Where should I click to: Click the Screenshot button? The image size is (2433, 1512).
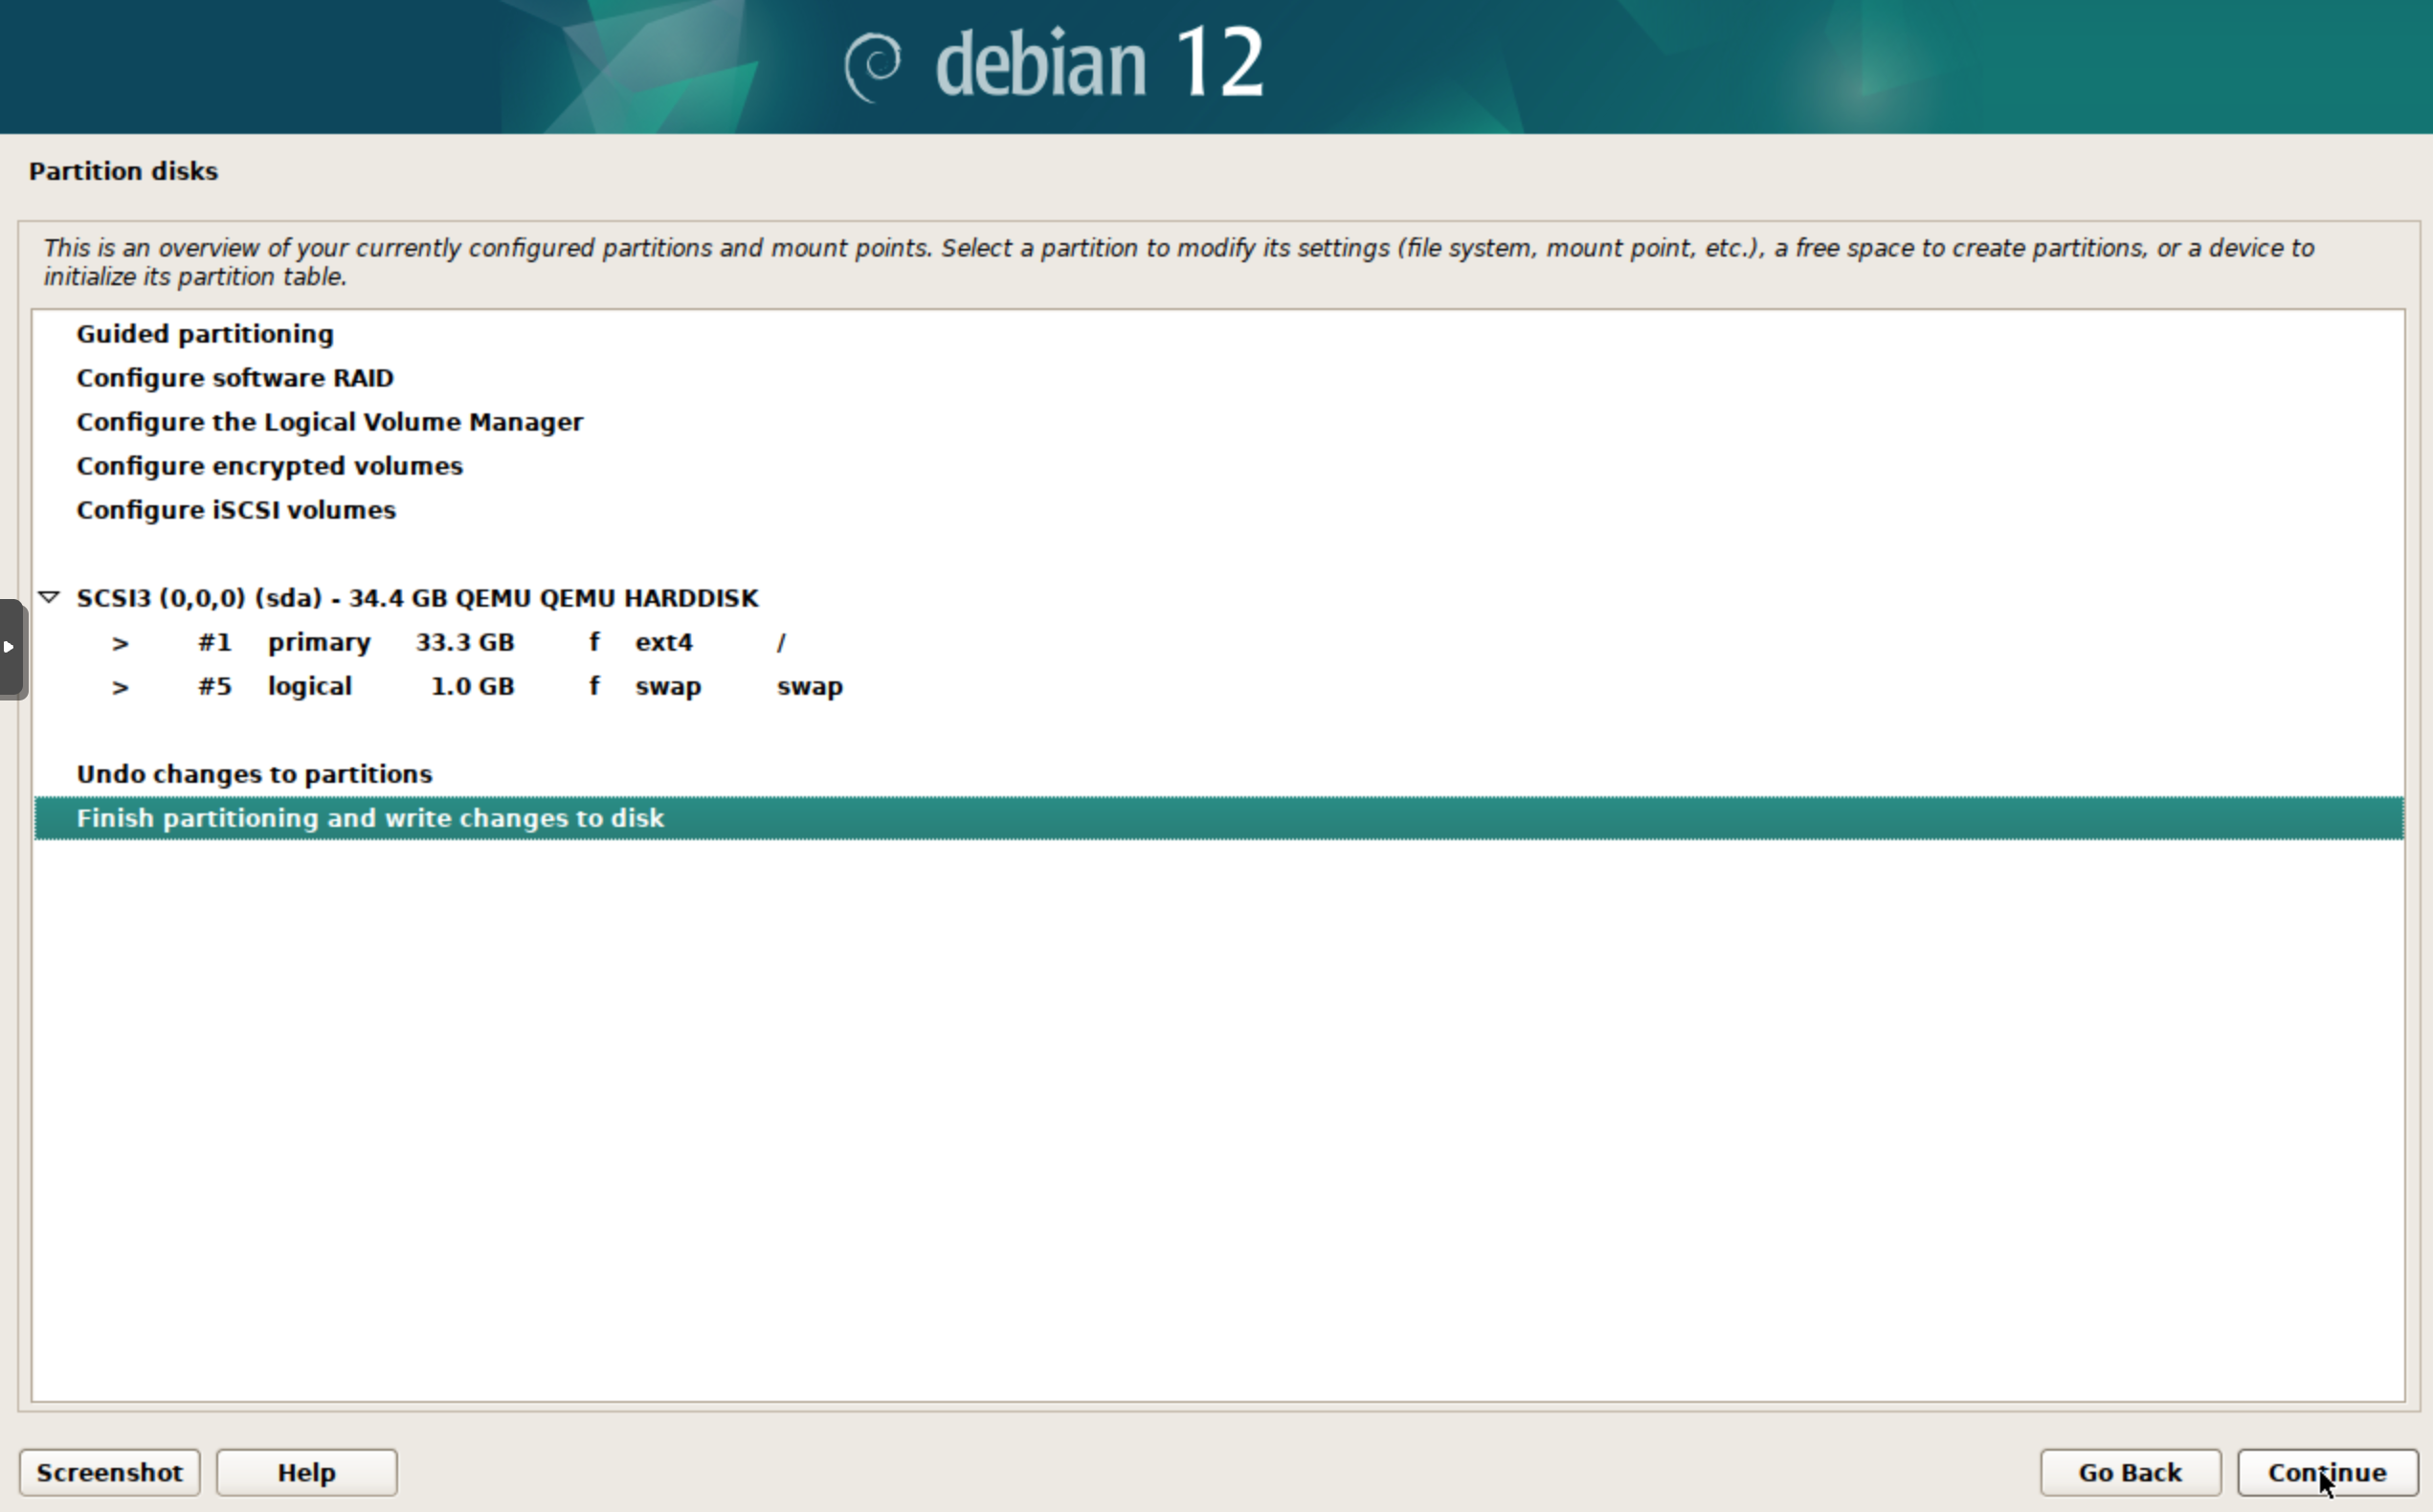click(x=110, y=1472)
